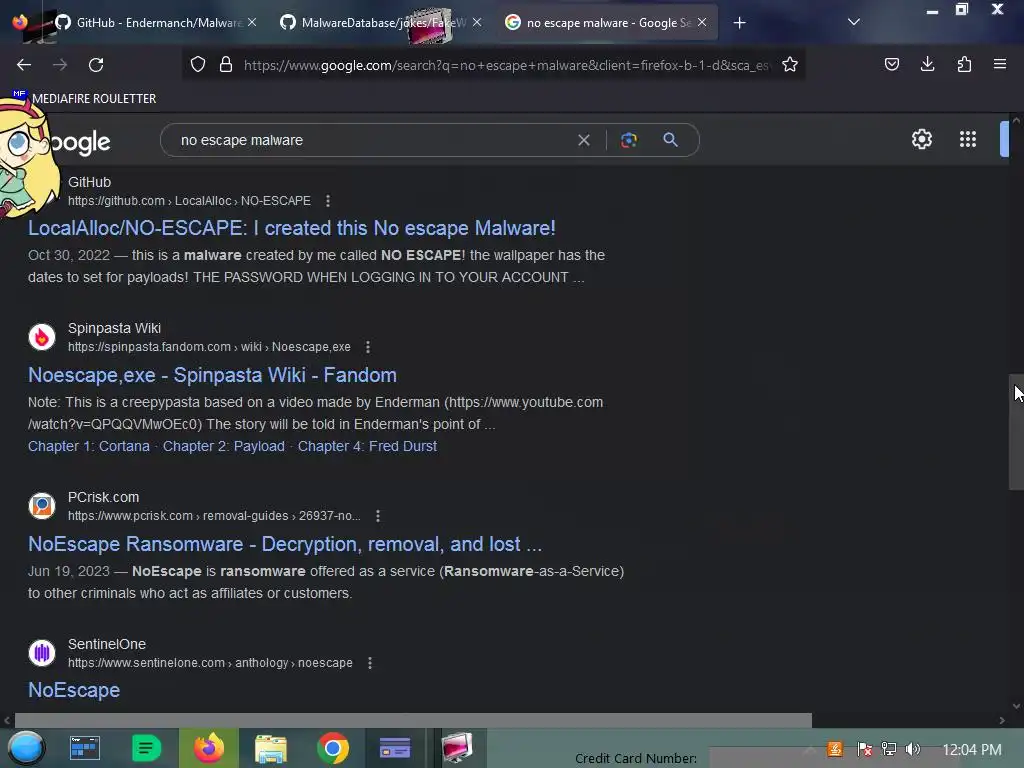Open the Firefox hamburger menu
Screen dimensions: 1024x768
click(999, 64)
